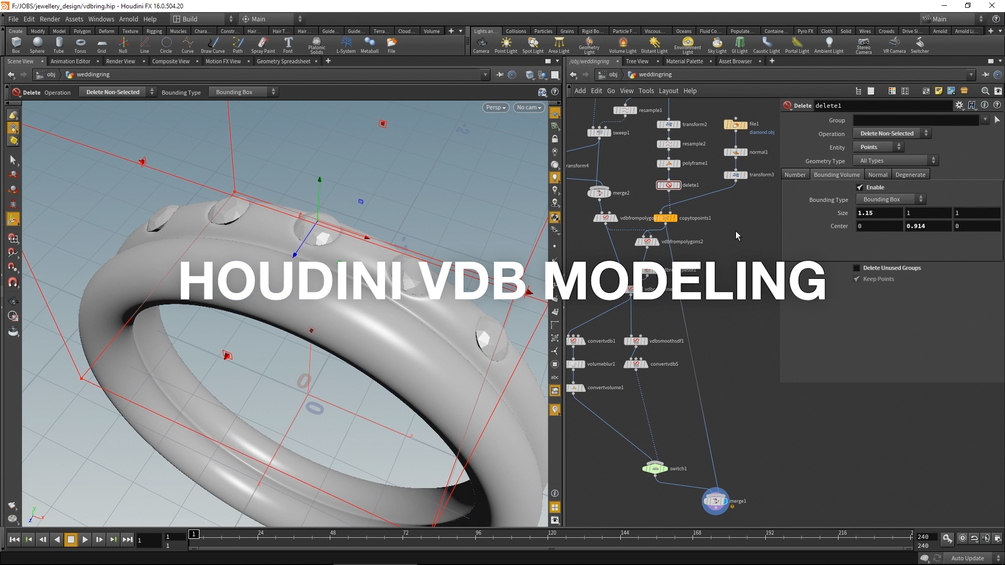Select the Draw Curve shelf tool
This screenshot has width=1005, height=565.
[213, 45]
